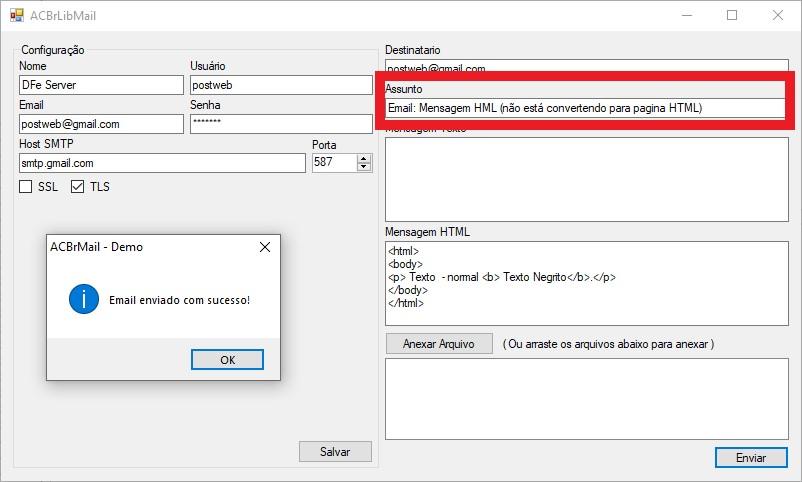Decrease the Porta value with down arrow
Viewport: 802px width, 482px height.
364,167
